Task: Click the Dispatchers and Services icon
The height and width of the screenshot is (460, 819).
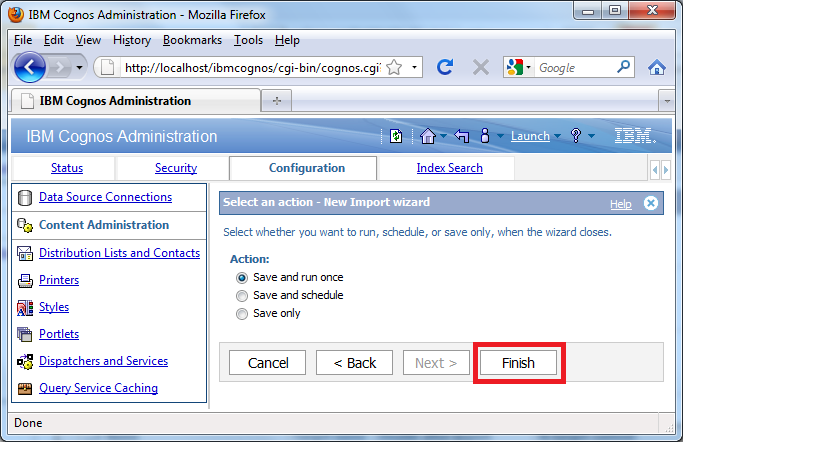Action: click(x=25, y=361)
